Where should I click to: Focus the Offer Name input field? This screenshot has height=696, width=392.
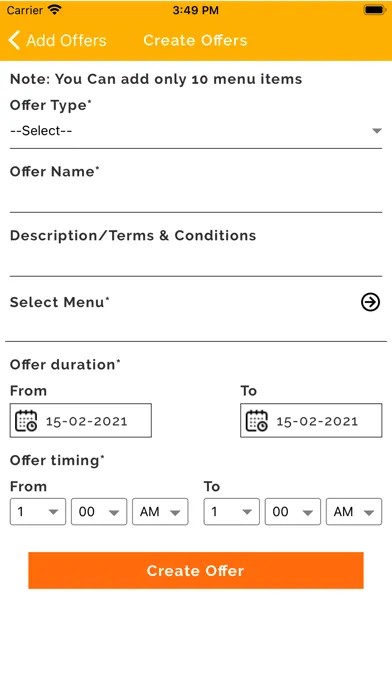pyautogui.click(x=196, y=198)
